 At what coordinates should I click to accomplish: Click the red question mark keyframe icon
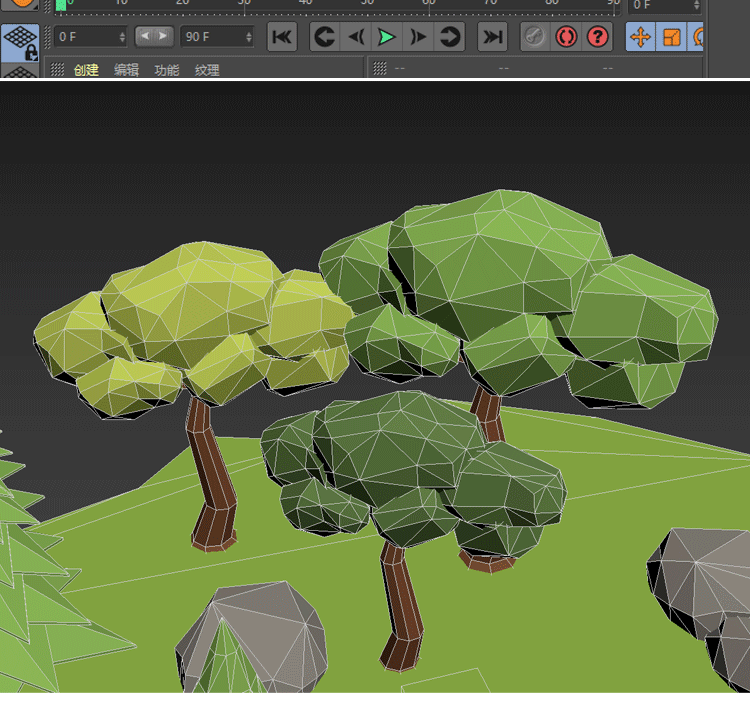click(598, 37)
